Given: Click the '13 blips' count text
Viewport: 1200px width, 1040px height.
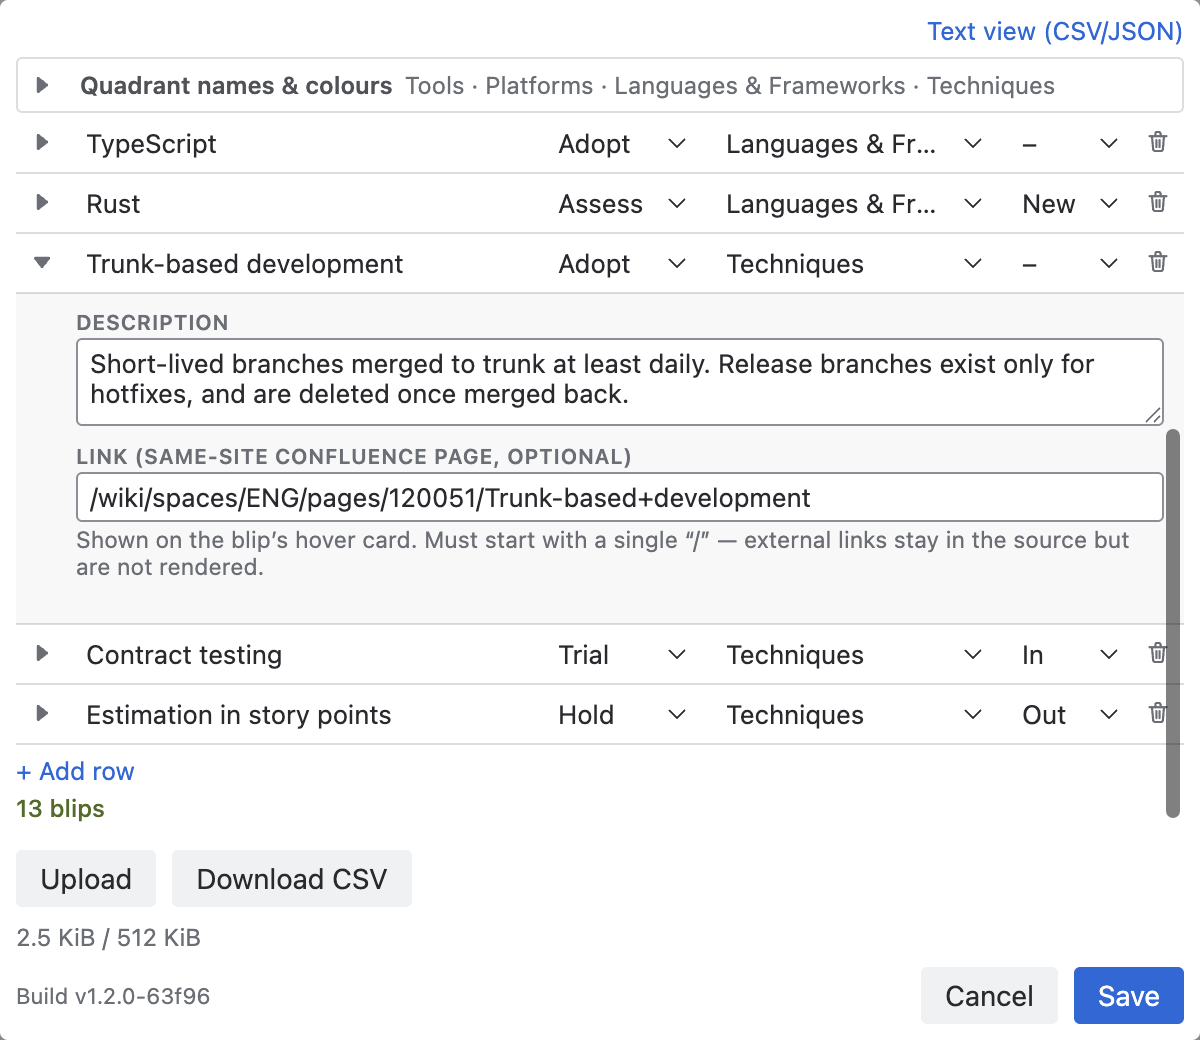Looking at the screenshot, I should click(60, 808).
